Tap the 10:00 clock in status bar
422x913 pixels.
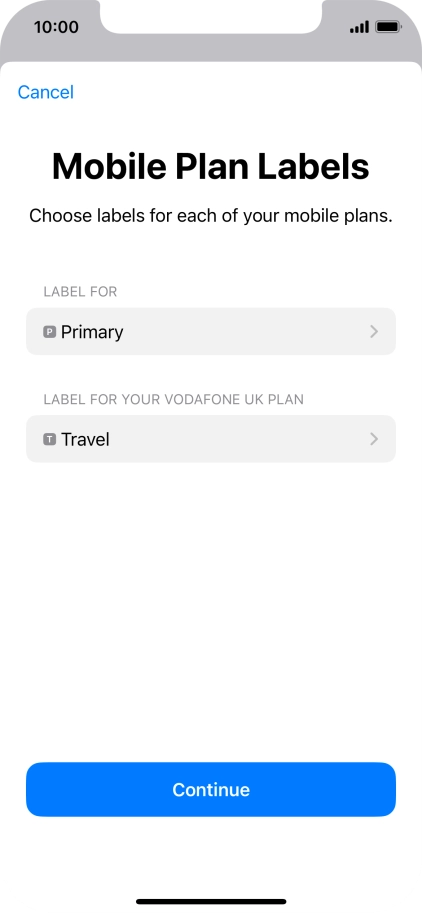click(56, 27)
